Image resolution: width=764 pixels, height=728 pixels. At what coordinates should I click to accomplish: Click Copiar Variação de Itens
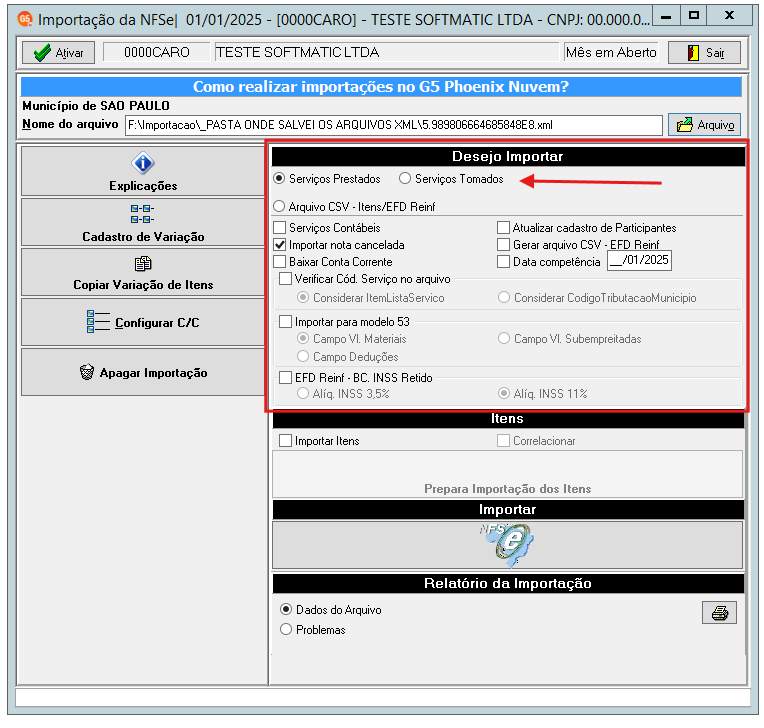pos(143,272)
